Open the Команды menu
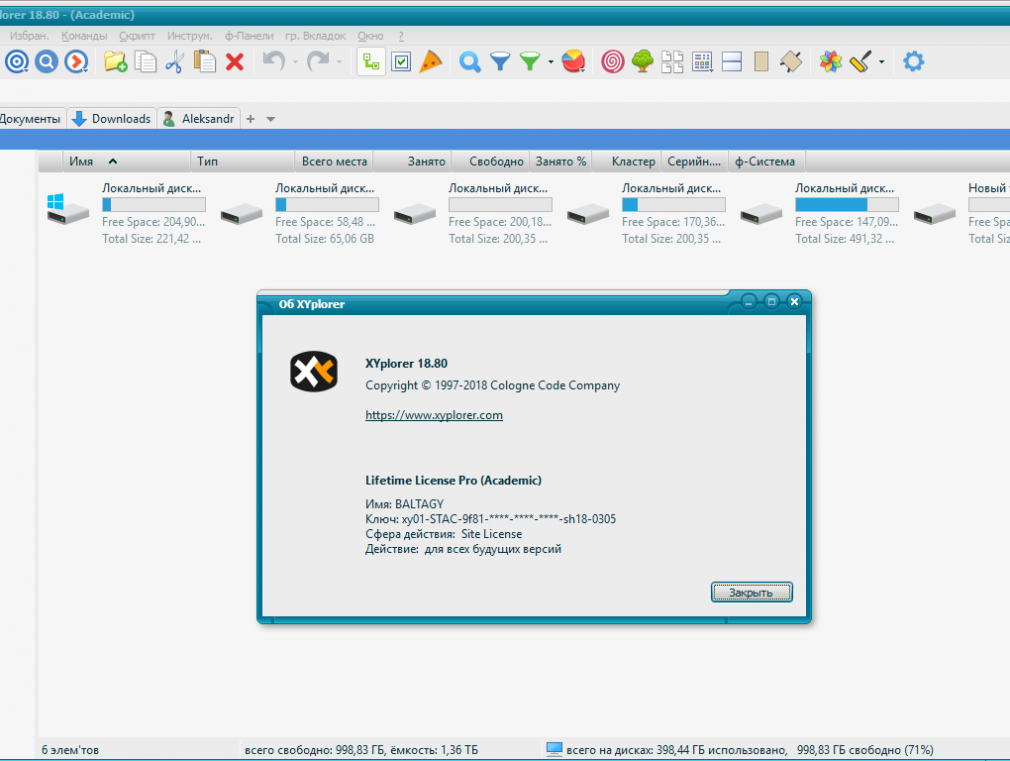The image size is (1010, 761). coord(84,36)
